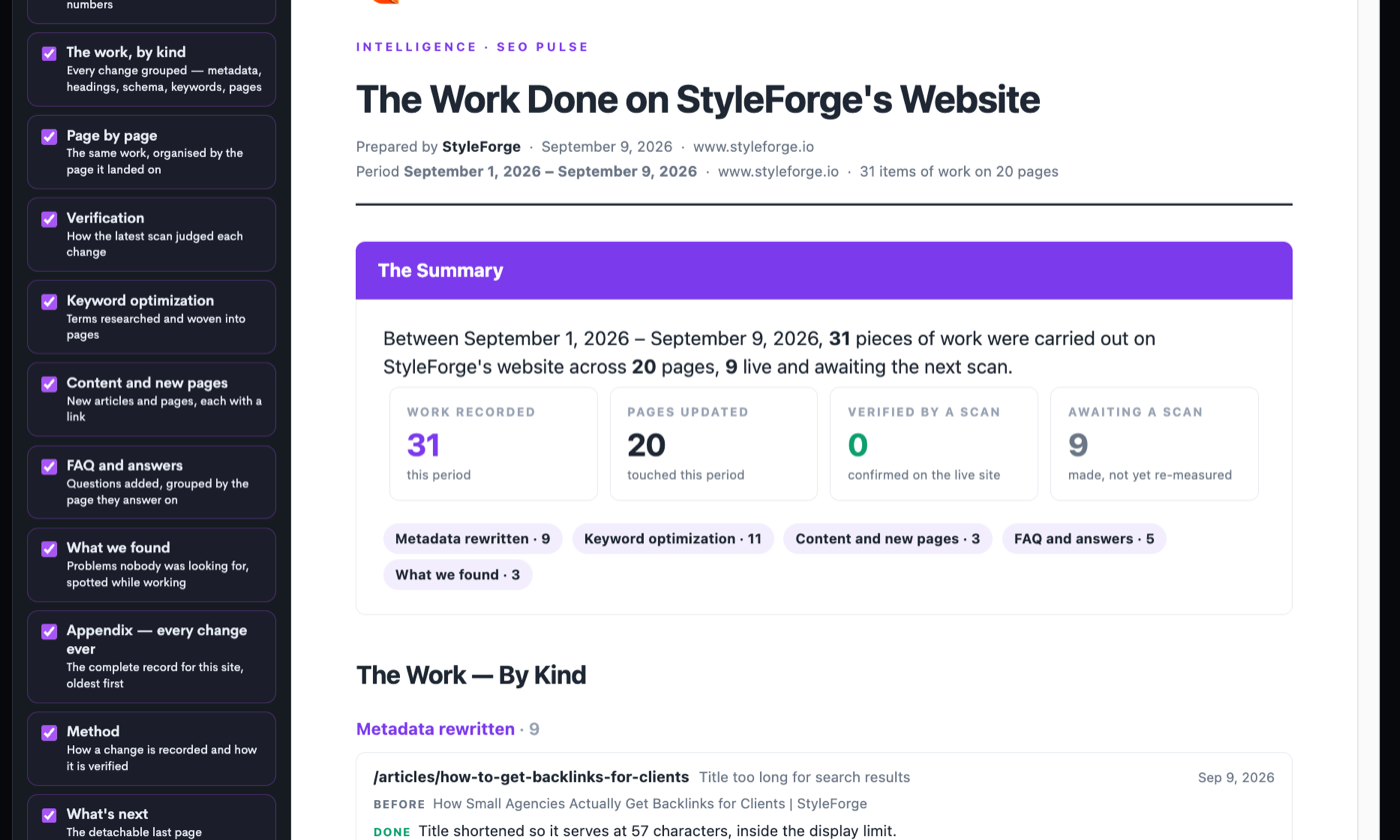
Task: Click the "Verified by a scan" stat card
Action: tap(934, 444)
